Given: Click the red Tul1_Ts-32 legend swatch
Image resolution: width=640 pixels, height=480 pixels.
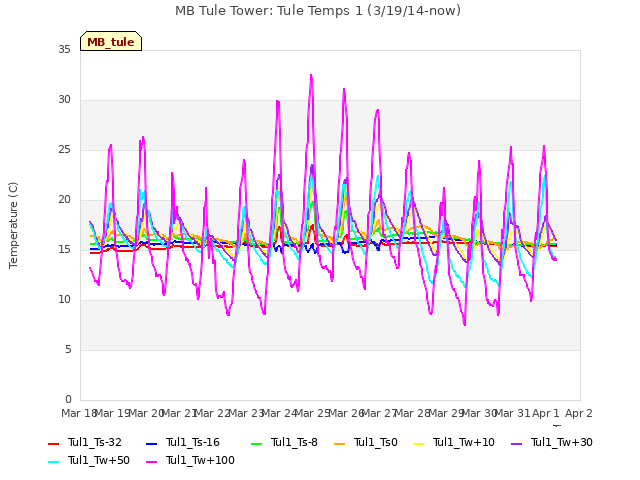Looking at the screenshot, I should click(53, 443).
